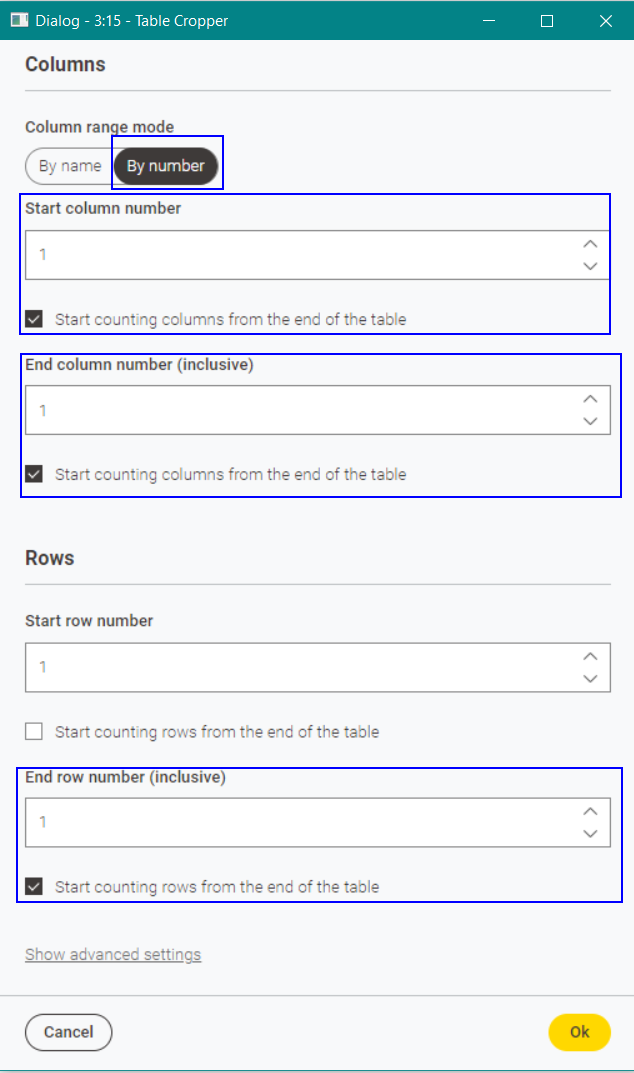Uncheck counting start columns from end of table
This screenshot has width=634, height=1073.
[x=33, y=318]
